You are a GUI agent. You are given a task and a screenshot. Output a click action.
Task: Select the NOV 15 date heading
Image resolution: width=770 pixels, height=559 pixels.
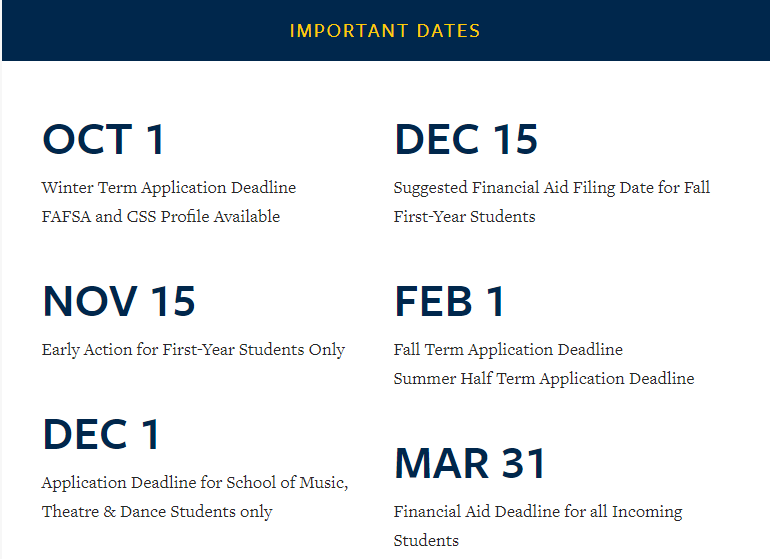pos(119,302)
